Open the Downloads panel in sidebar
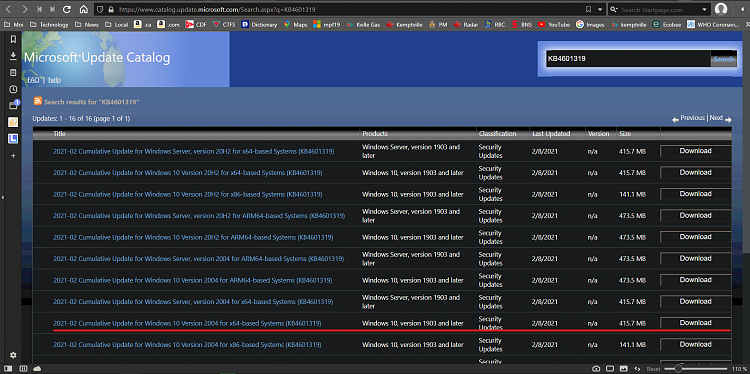The height and width of the screenshot is (374, 750). 13,56
